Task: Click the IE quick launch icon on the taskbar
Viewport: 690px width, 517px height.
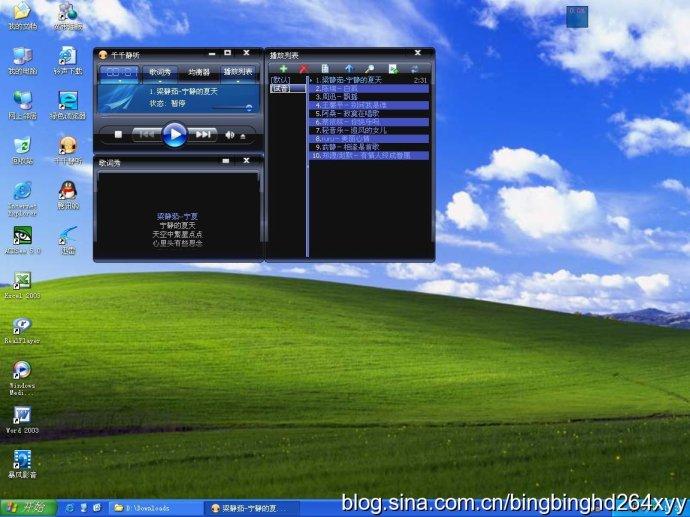Action: (x=70, y=508)
